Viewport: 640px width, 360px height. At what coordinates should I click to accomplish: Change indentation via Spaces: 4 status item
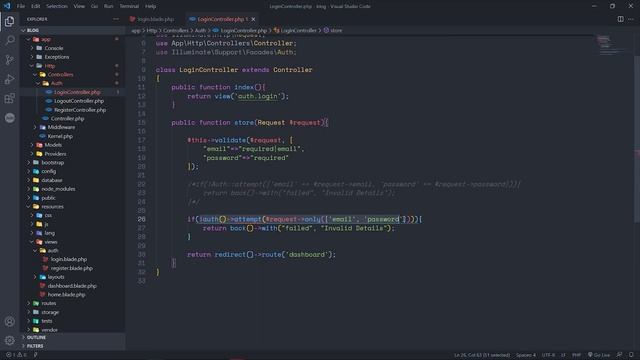click(x=526, y=355)
